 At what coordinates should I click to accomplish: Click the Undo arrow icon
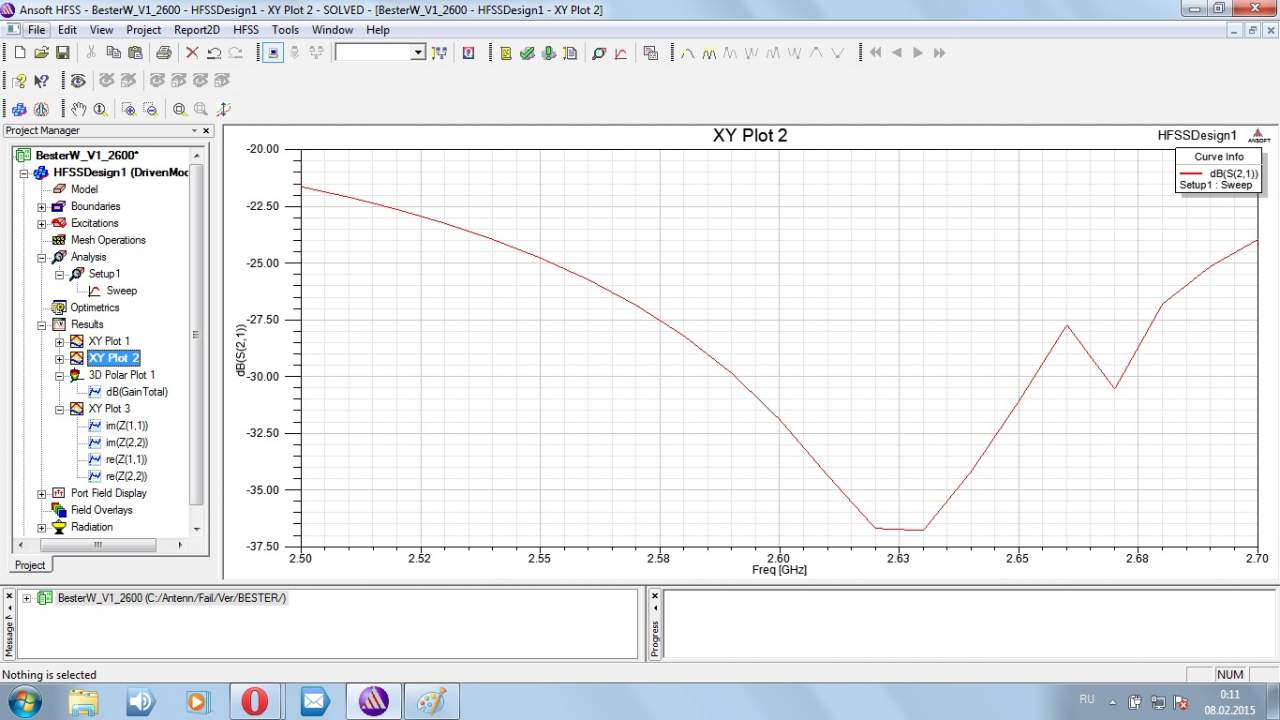[x=214, y=53]
